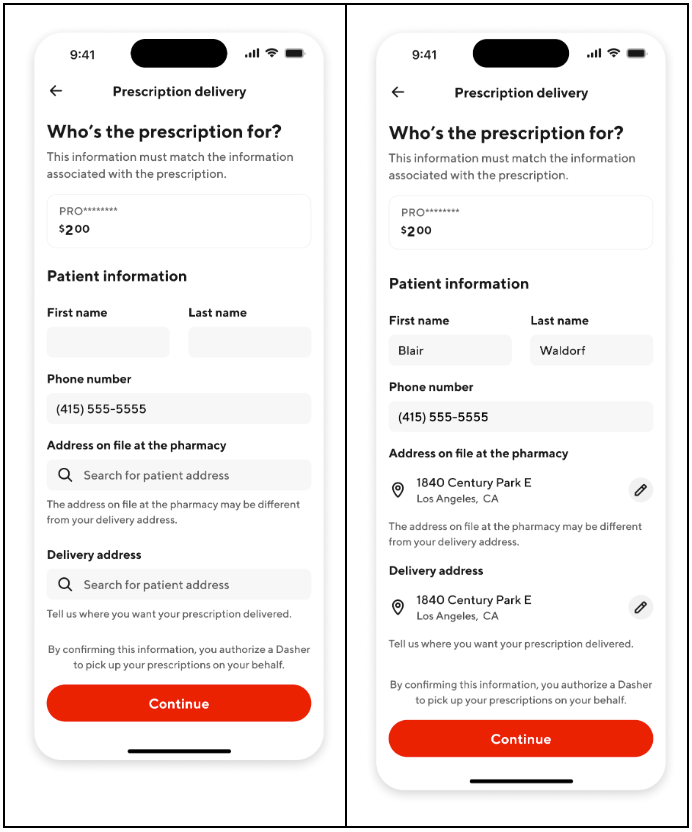Open the $200 prescription card on right screen
Viewport: 692px width, 832px height.
coord(521,222)
